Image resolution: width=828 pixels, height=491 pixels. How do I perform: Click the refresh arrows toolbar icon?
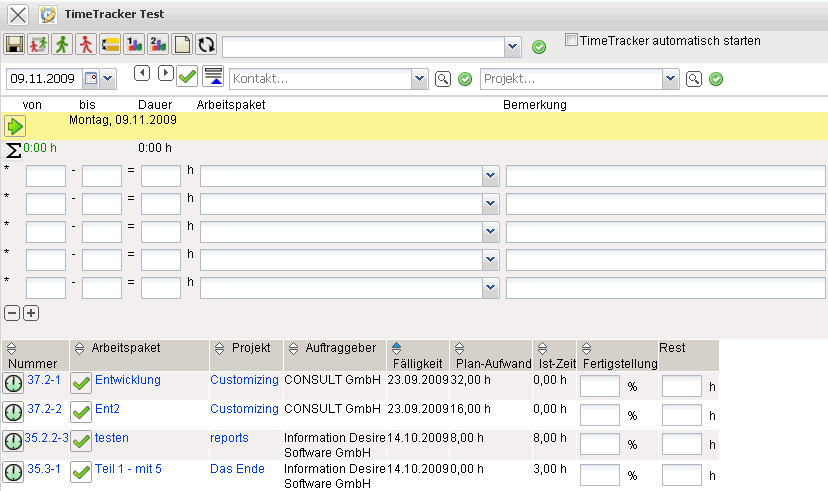(x=206, y=44)
